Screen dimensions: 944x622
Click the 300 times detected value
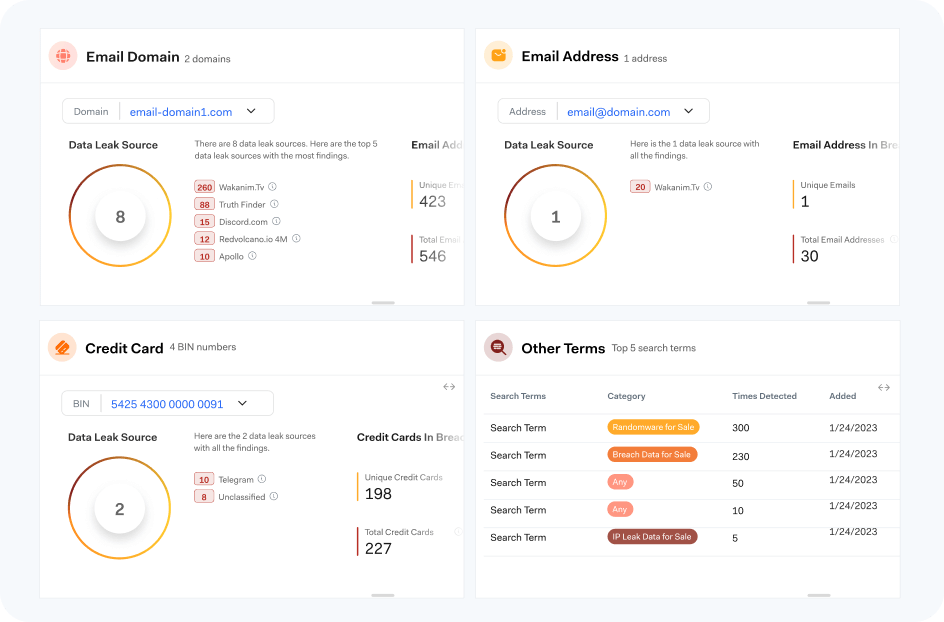click(x=741, y=428)
